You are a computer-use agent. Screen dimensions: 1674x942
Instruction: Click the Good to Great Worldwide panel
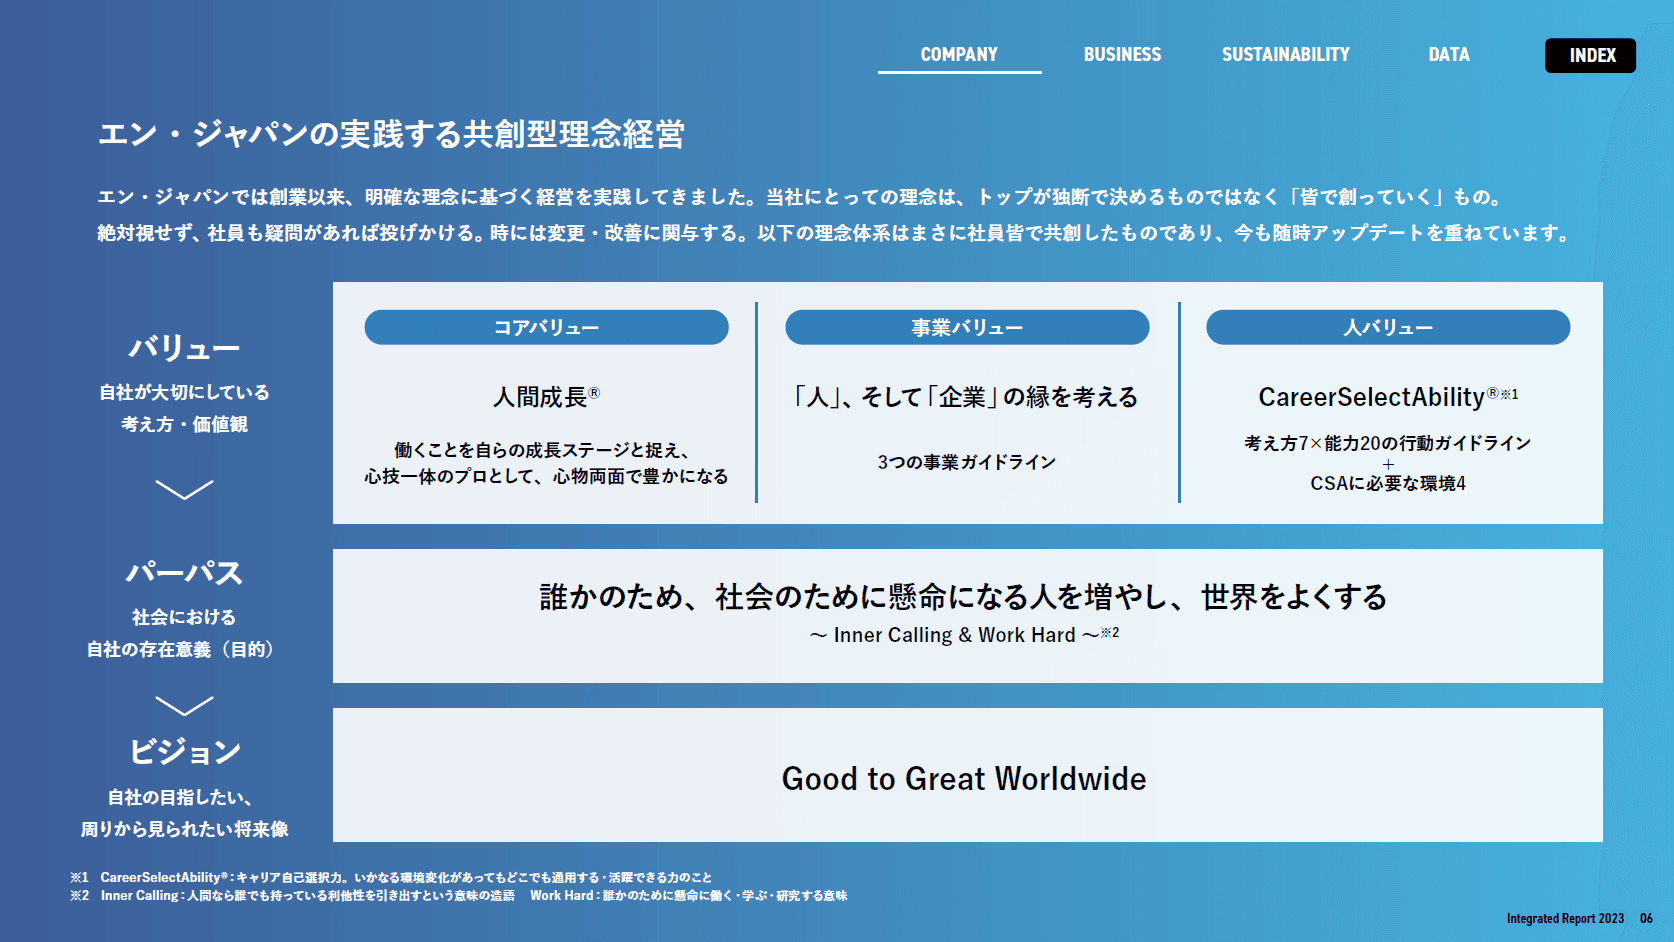[965, 778]
